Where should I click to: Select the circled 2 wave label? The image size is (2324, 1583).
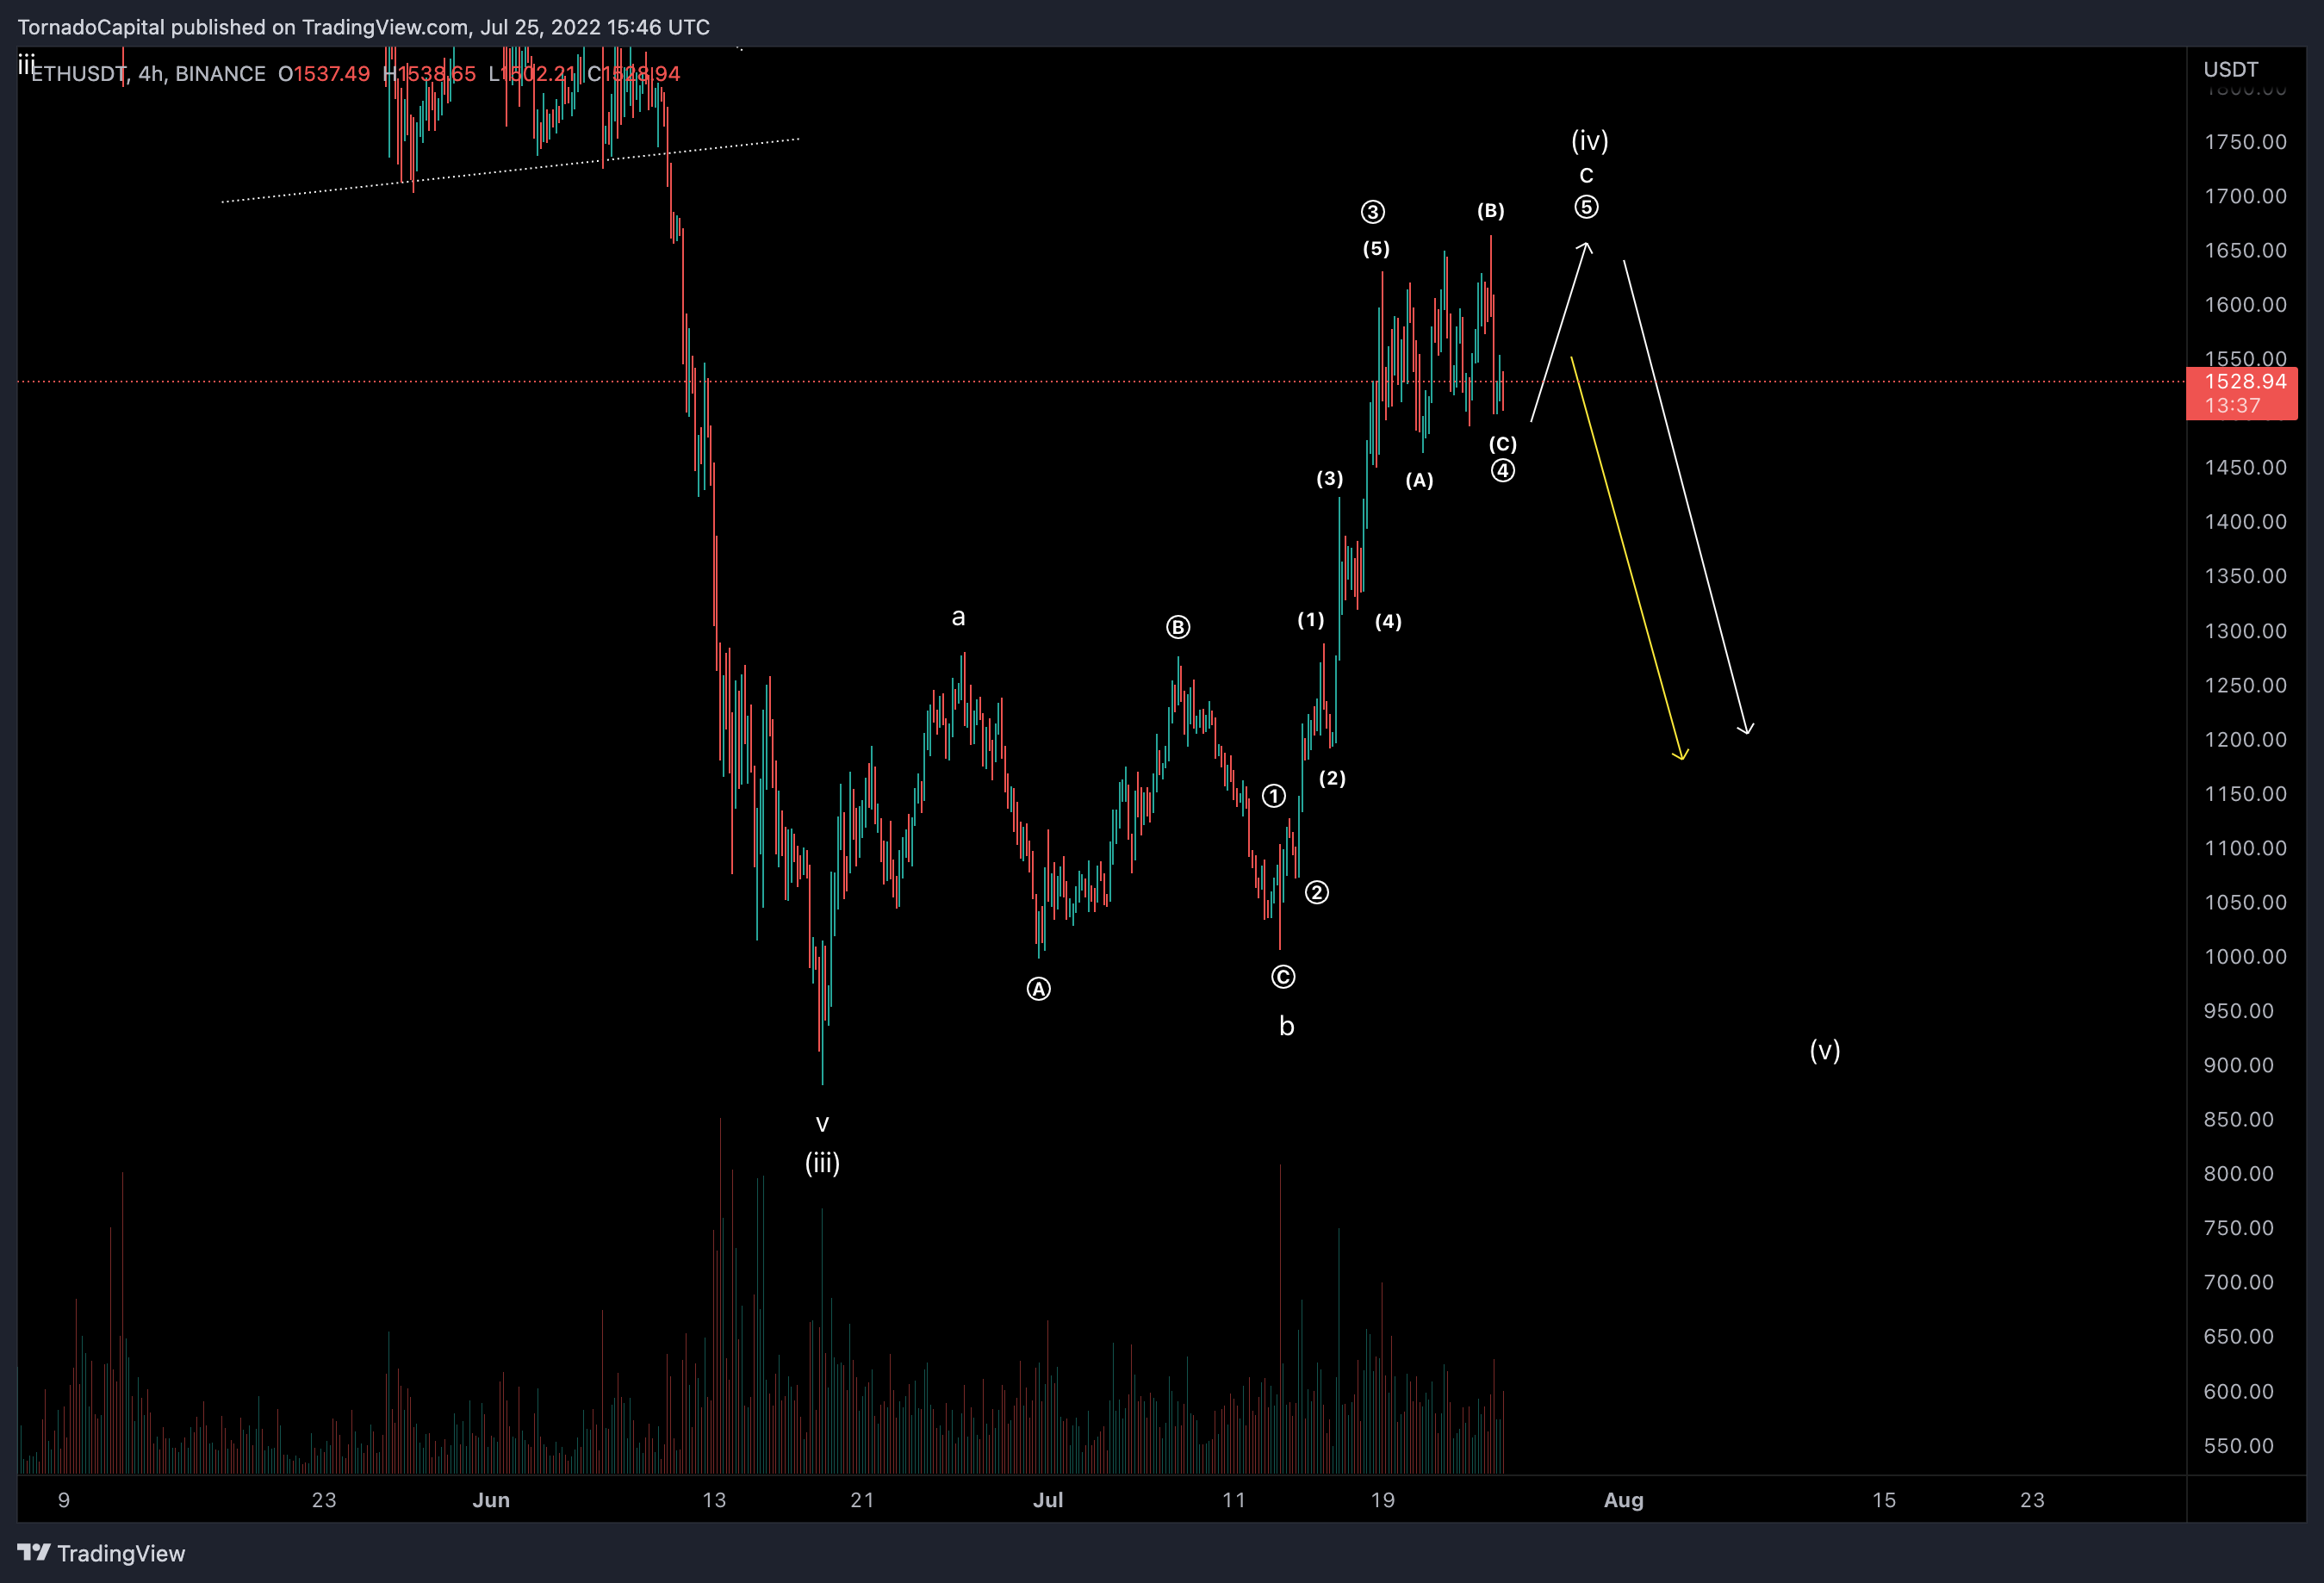click(x=1316, y=892)
